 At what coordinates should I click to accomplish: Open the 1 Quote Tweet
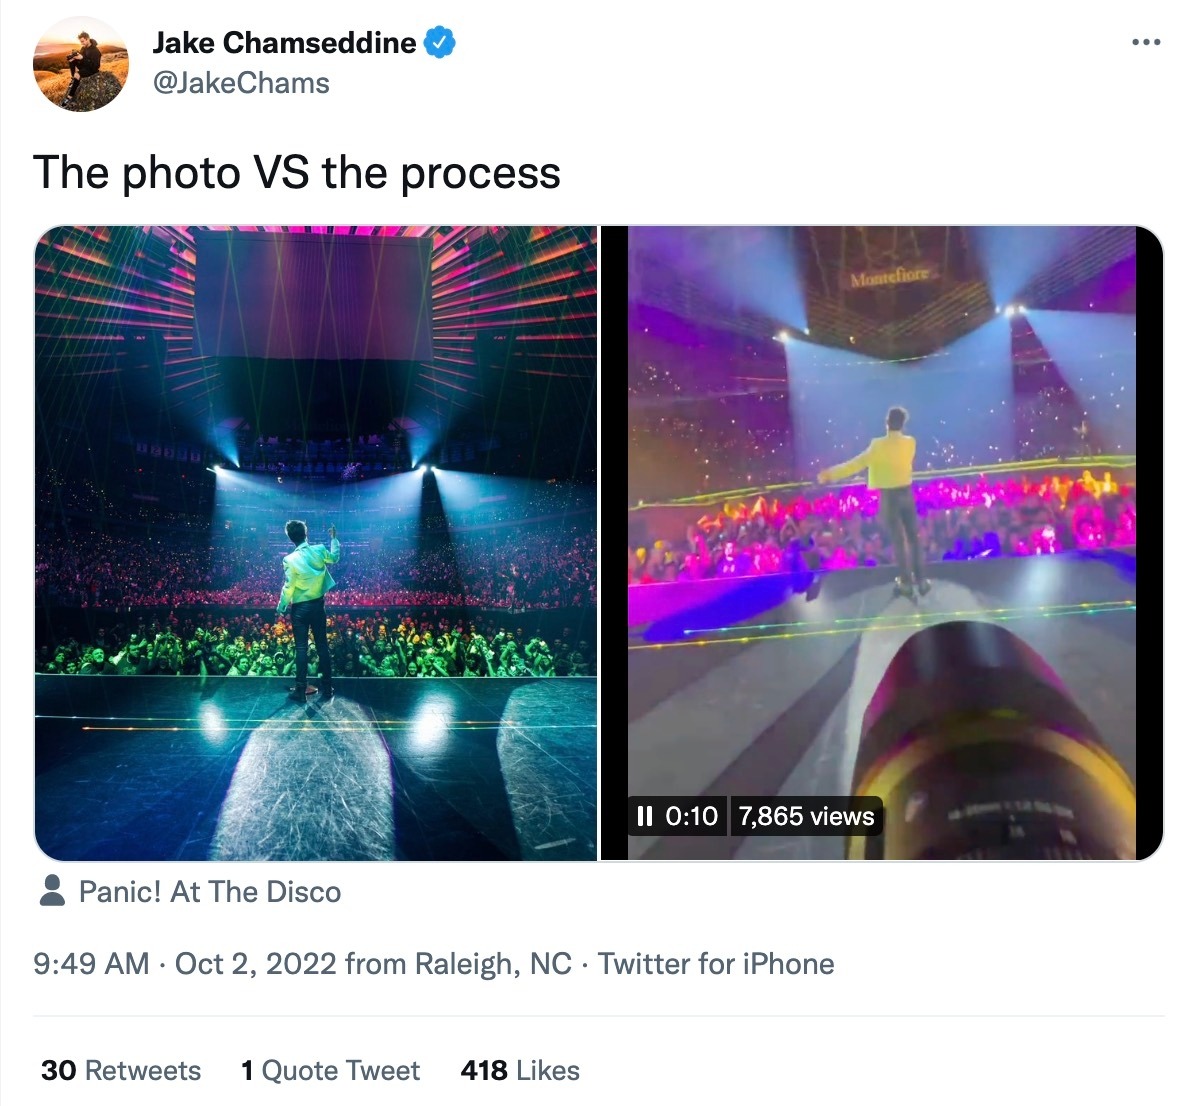coord(330,1070)
